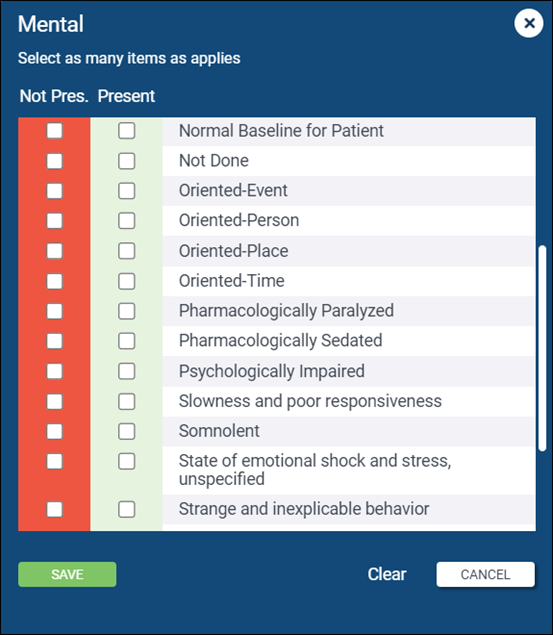Check Present for Somnolent

127,431
